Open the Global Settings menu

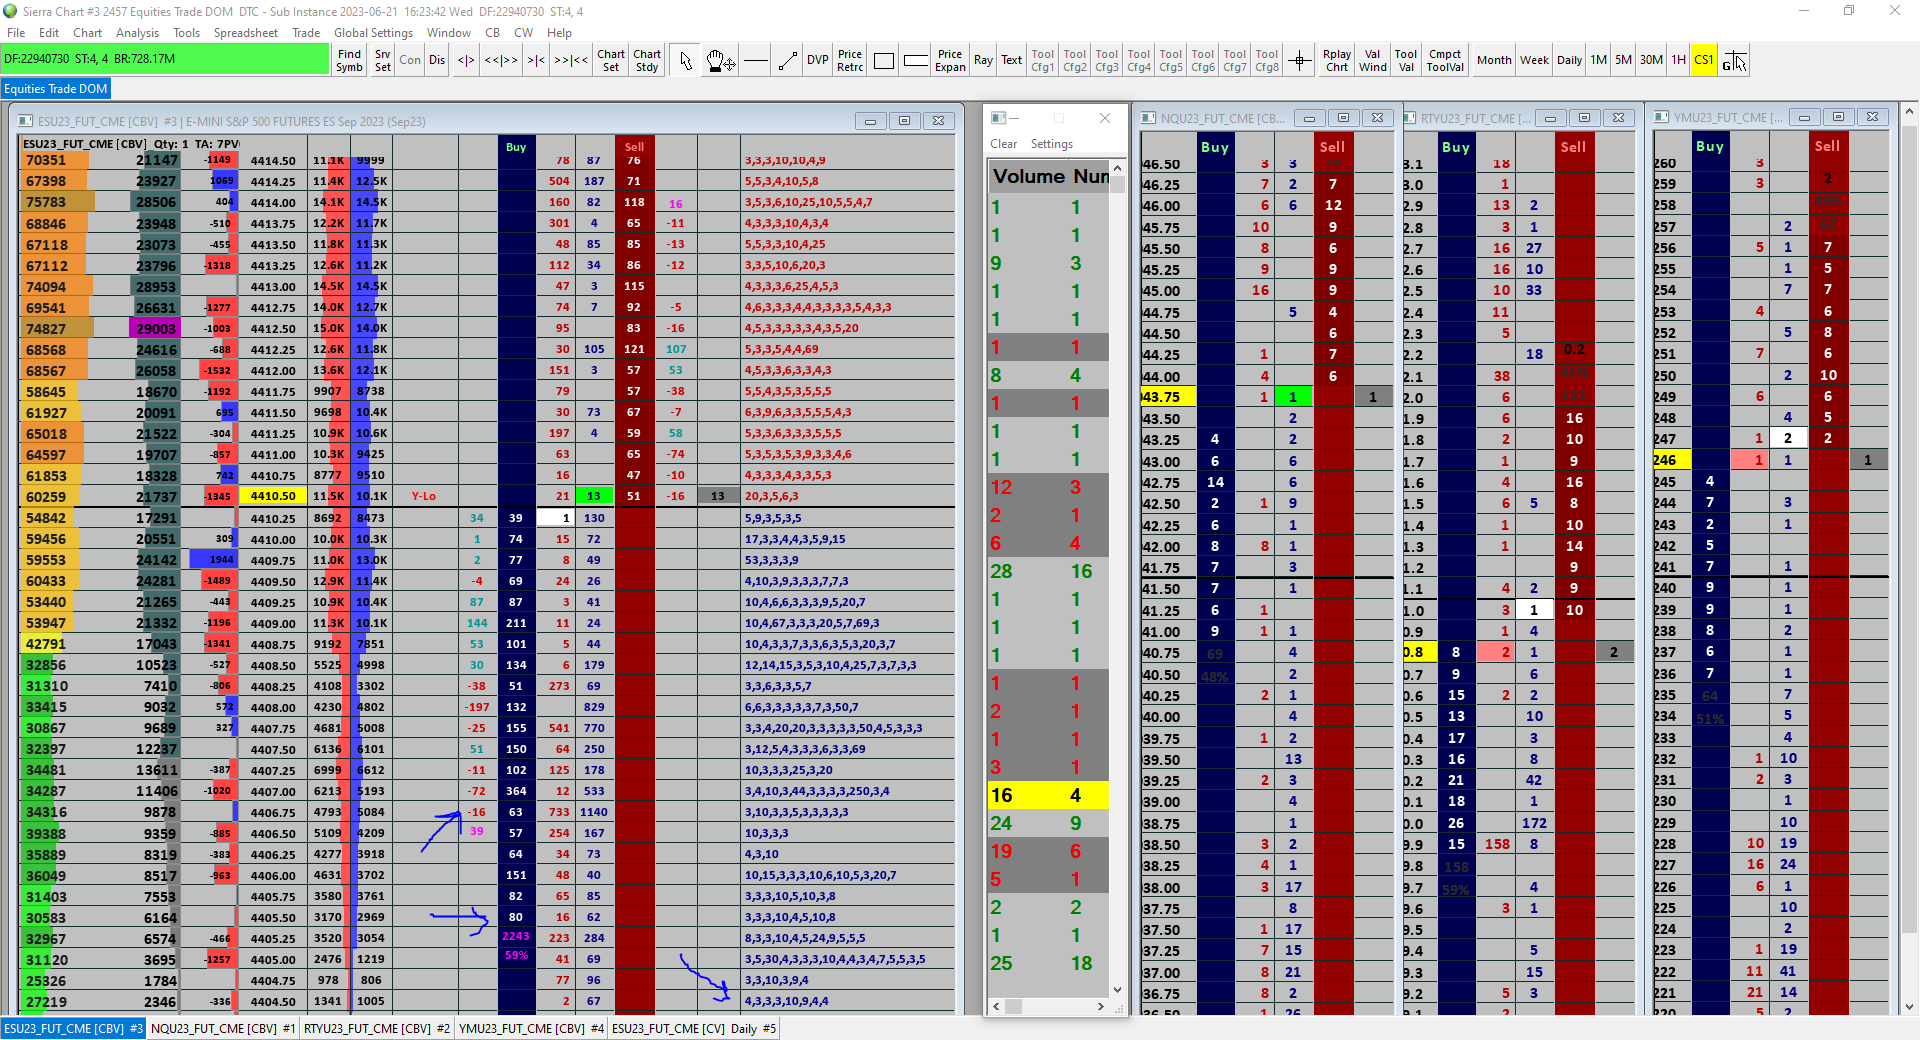point(373,33)
